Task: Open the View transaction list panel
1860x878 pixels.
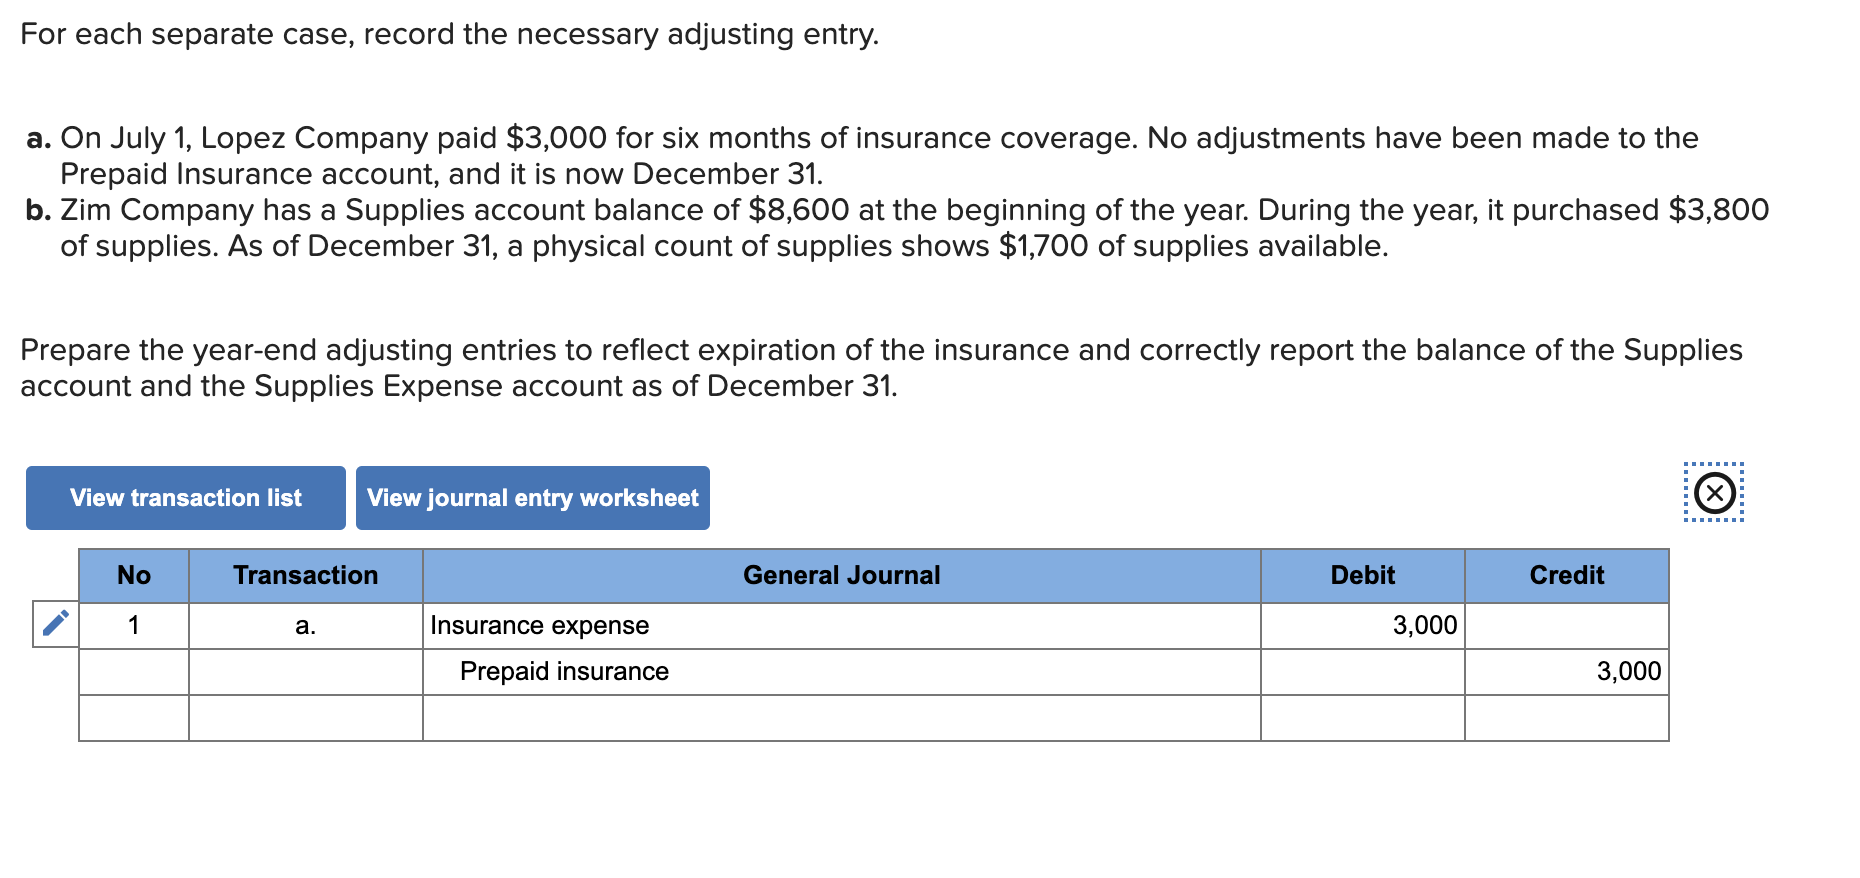Action: tap(184, 497)
